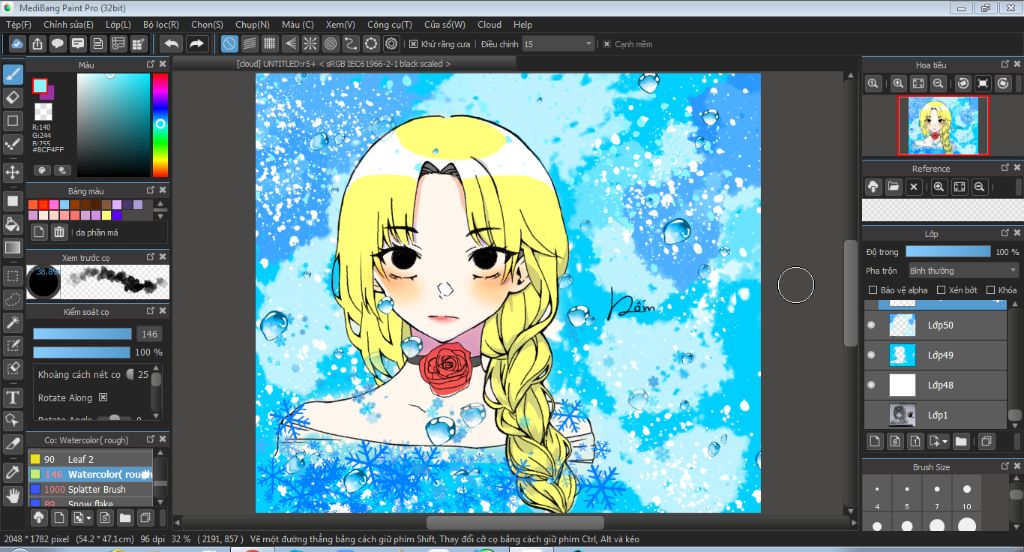Expand the add-layer type dropdown arrow

[x=945, y=442]
